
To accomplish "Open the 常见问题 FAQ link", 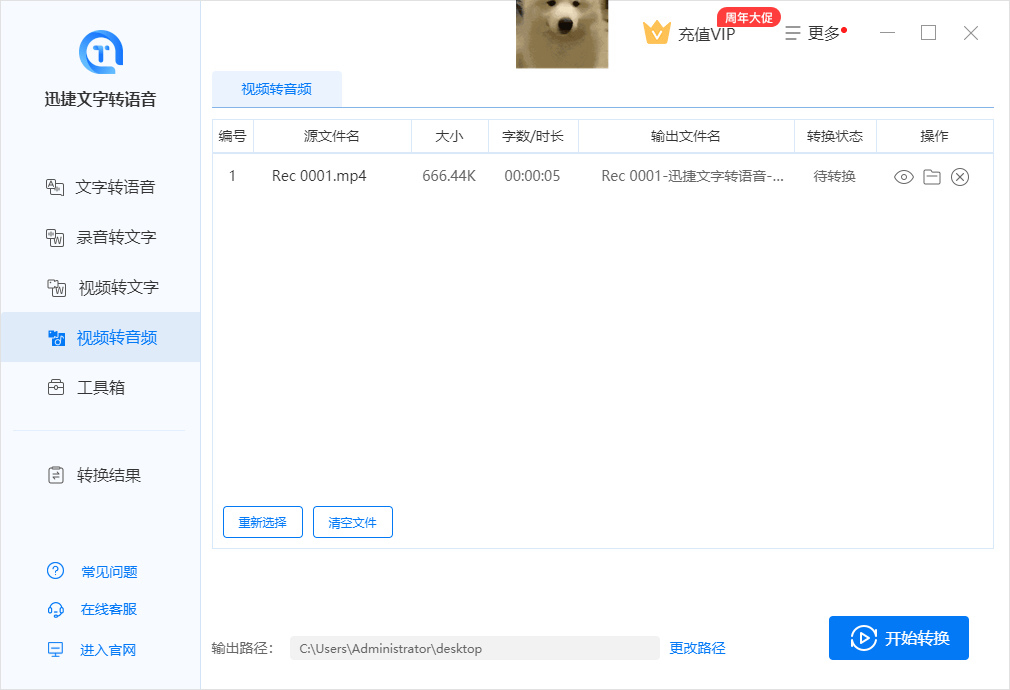I will (109, 571).
